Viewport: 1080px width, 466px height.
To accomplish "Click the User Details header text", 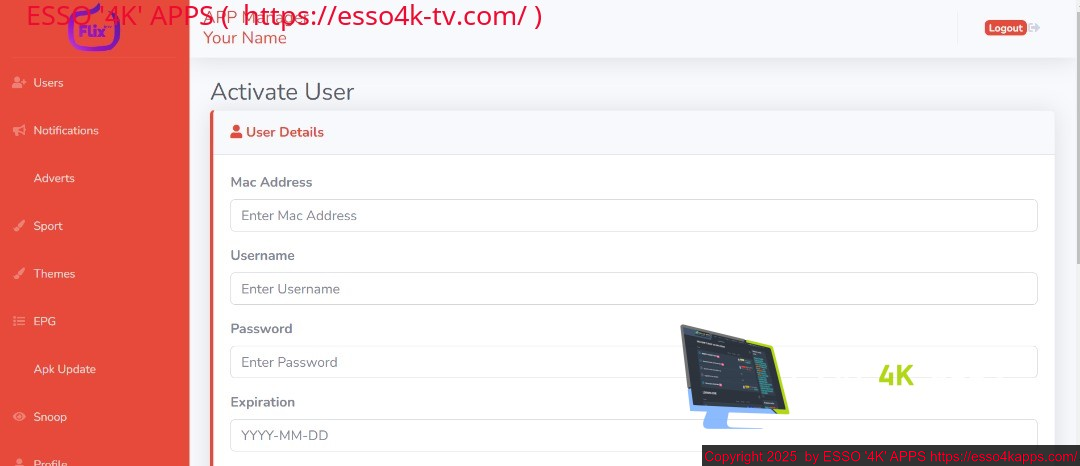I will [284, 132].
